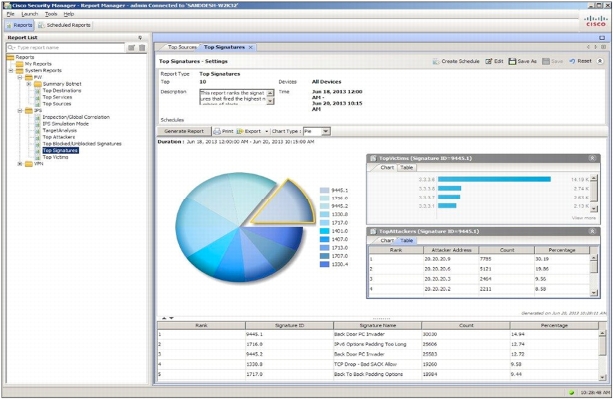Open the tab list icon at the tab strip's end
The image size is (614, 400).
coord(603,47)
